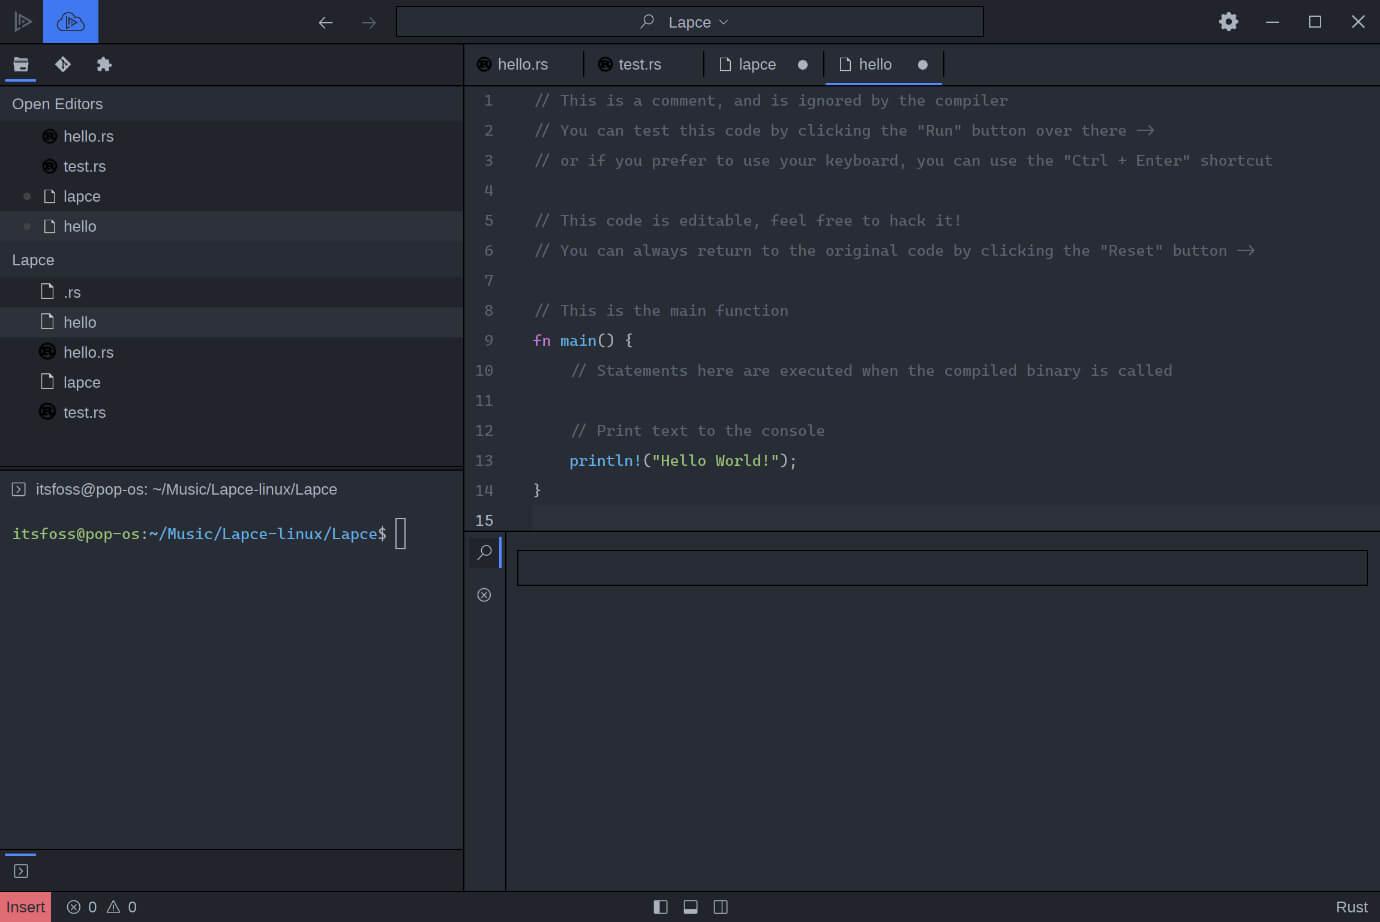The image size is (1380, 922).
Task: Click the navigate back arrow
Action: (325, 21)
